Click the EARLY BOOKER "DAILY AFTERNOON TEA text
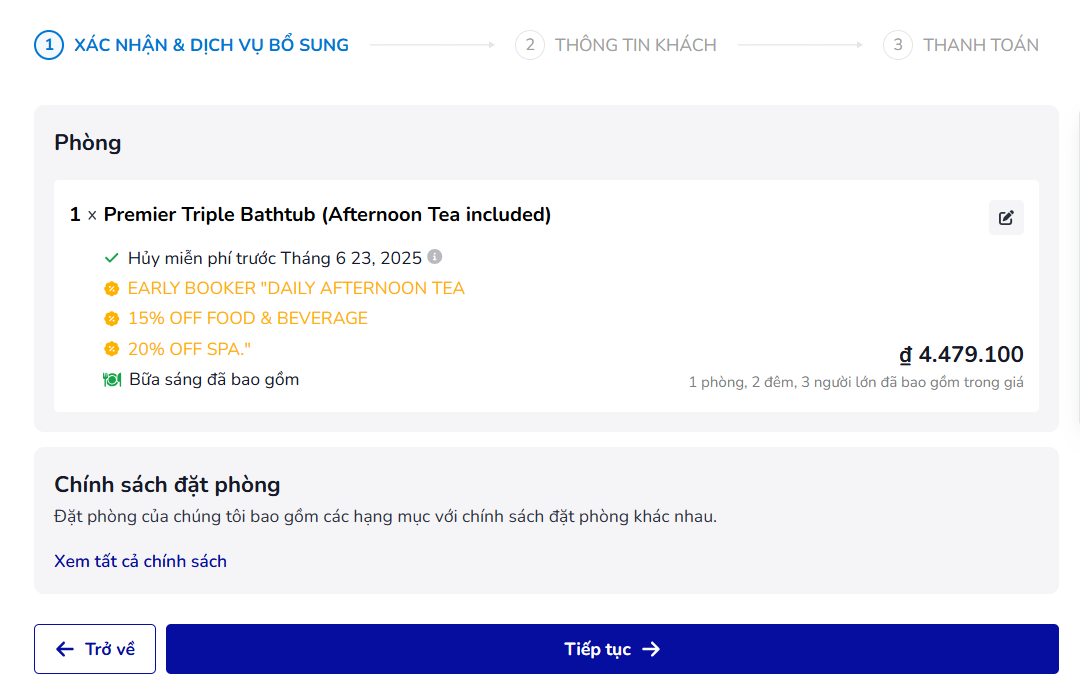The width and height of the screenshot is (1080, 700). coord(296,288)
